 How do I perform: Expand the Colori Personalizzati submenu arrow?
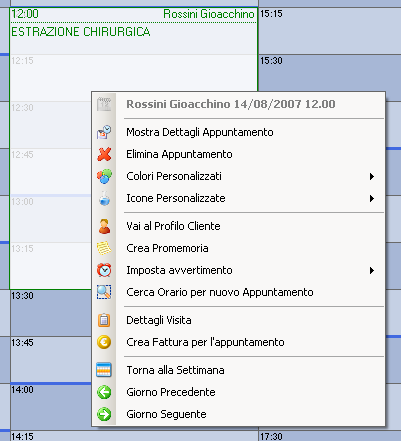click(x=372, y=176)
